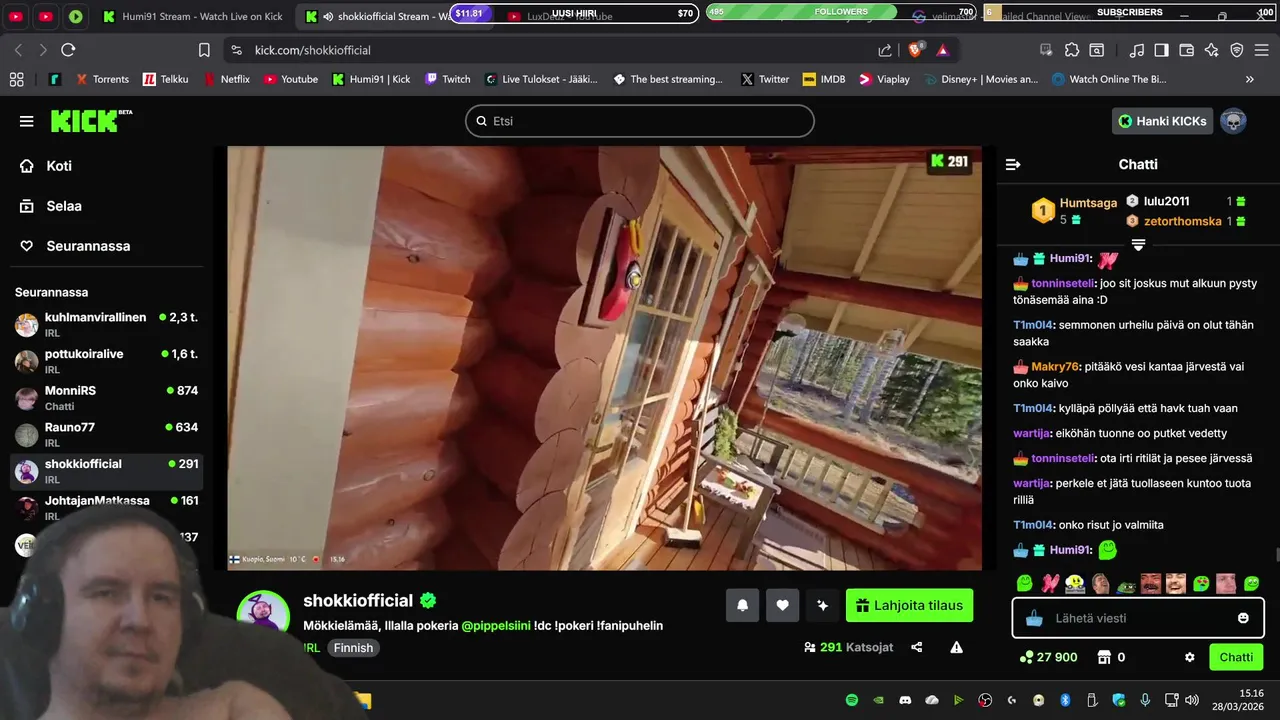Click the share icon next to Katsojat
1280x720 pixels.
[917, 647]
